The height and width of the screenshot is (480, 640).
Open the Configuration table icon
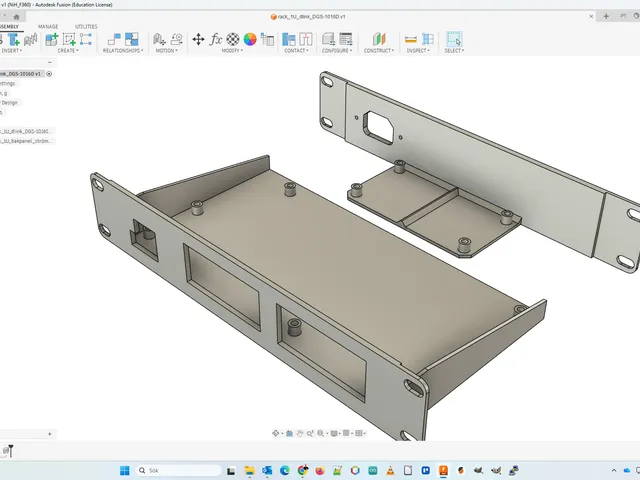coord(346,40)
